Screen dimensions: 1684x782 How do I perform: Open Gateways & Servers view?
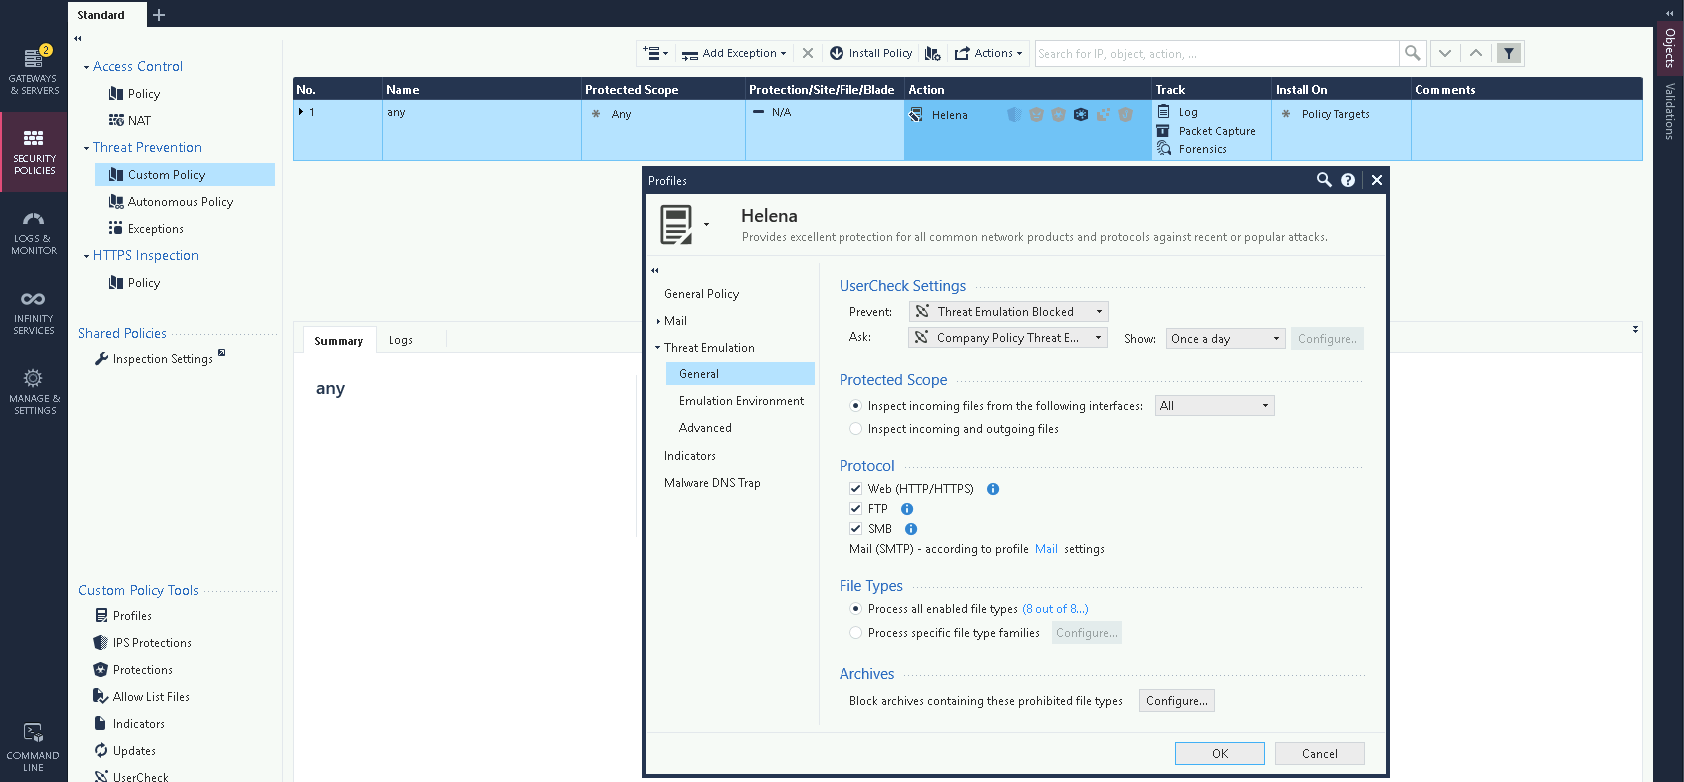(34, 70)
